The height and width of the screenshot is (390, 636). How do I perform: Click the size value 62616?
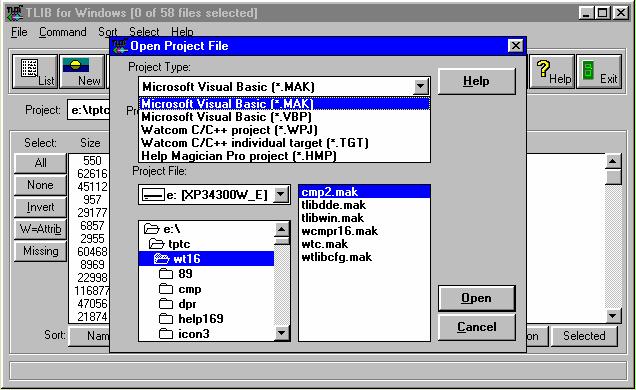[92, 174]
